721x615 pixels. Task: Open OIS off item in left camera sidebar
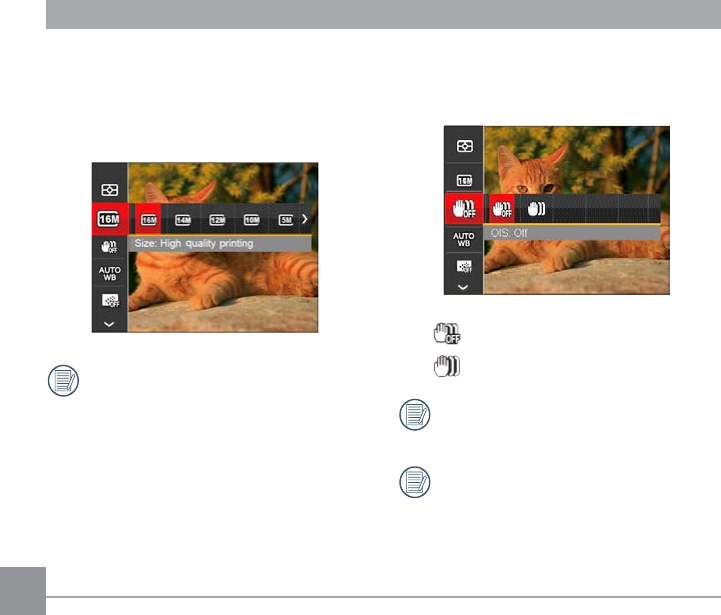(109, 247)
